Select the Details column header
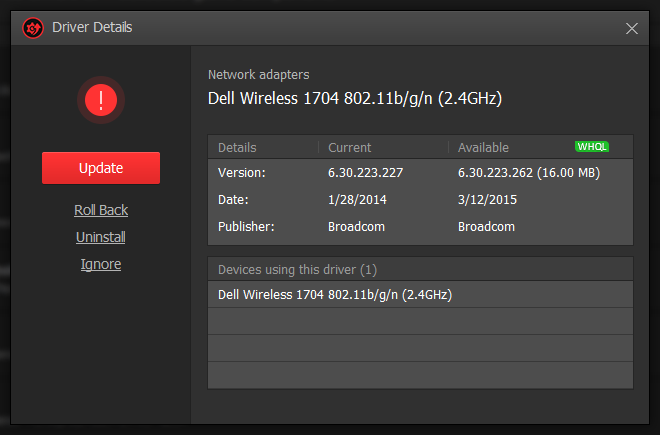 (x=237, y=147)
